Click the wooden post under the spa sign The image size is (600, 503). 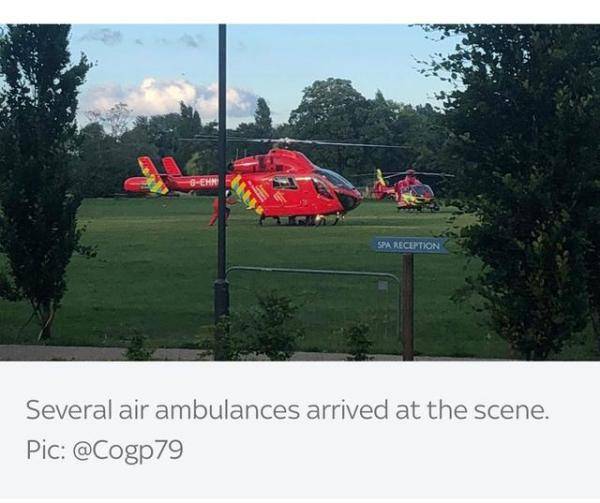tap(408, 307)
